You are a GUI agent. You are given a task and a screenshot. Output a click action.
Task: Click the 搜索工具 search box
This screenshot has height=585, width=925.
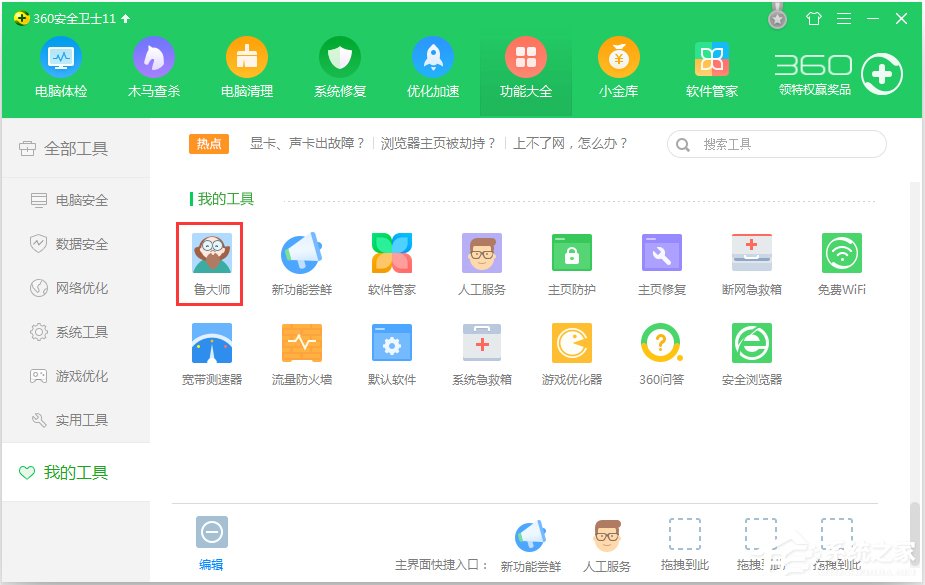[x=776, y=144]
